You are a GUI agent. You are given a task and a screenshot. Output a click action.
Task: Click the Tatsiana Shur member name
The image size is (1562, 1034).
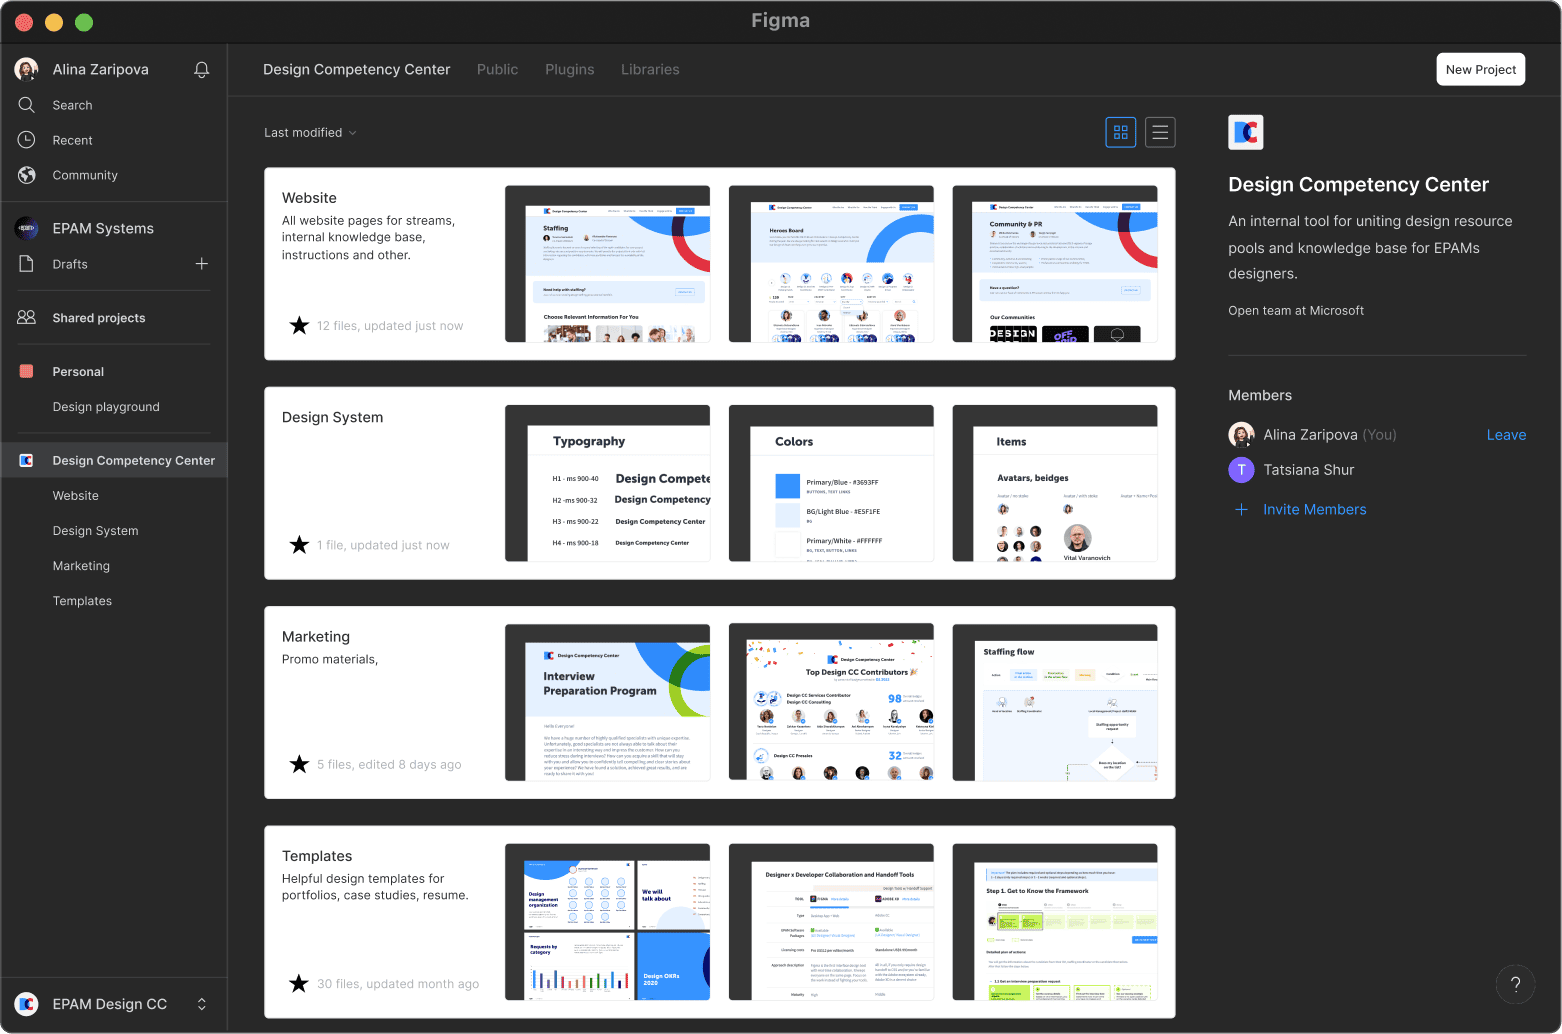click(x=1309, y=470)
